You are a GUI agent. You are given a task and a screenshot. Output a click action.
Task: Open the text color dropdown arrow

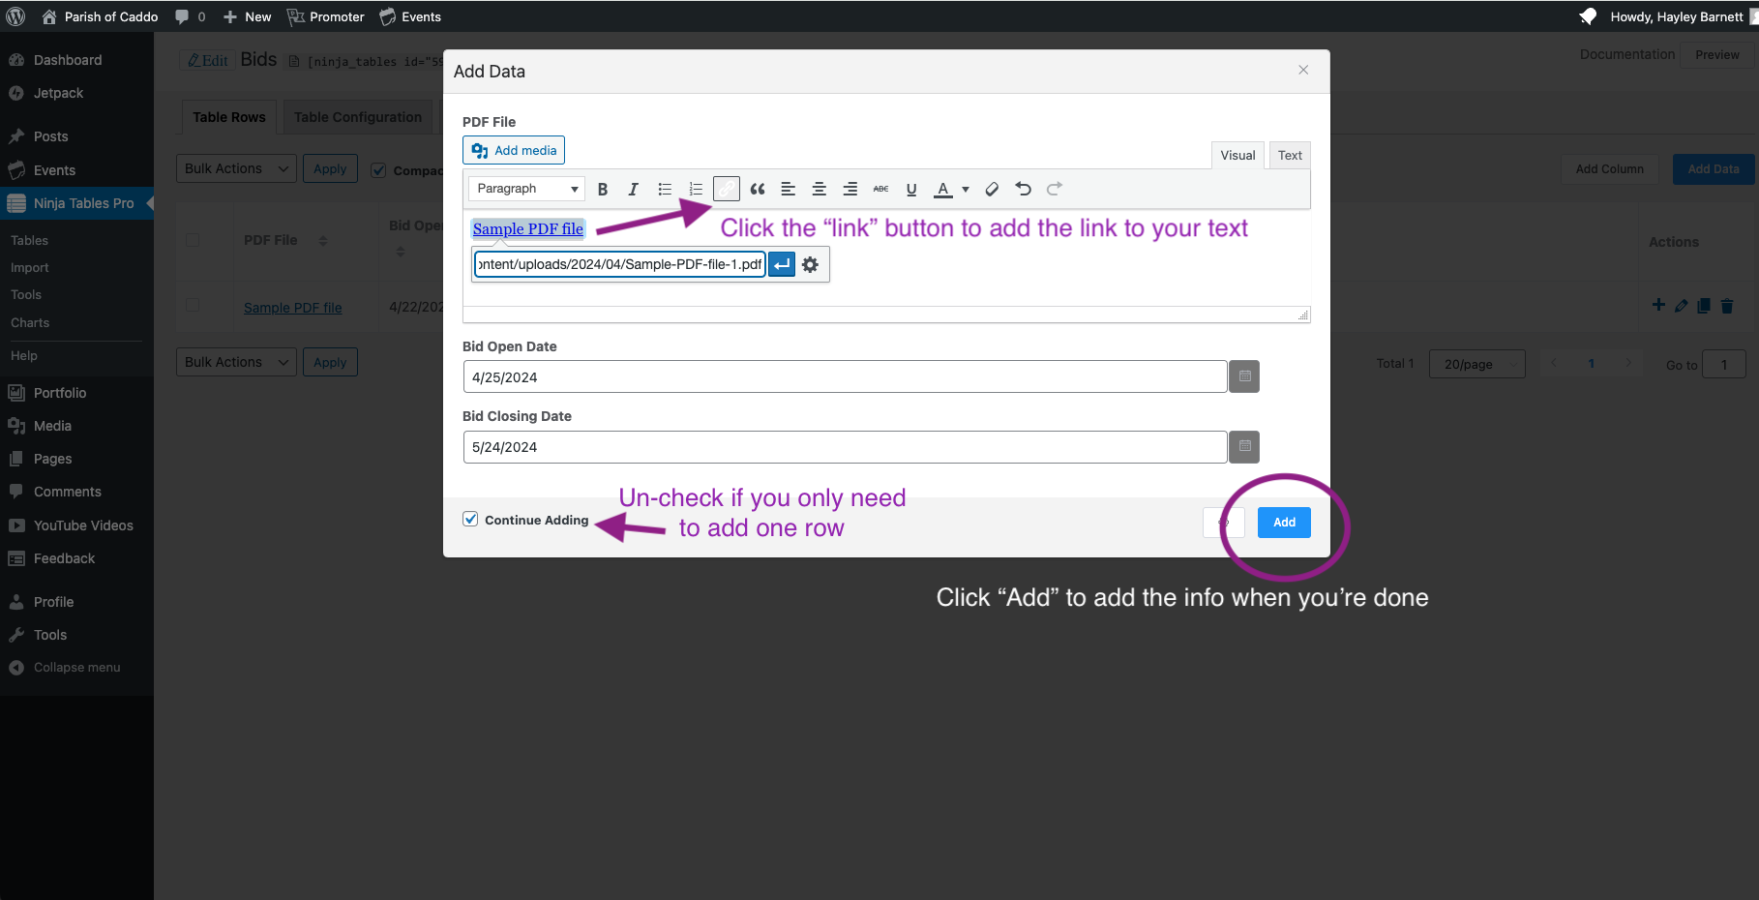pyautogui.click(x=965, y=189)
